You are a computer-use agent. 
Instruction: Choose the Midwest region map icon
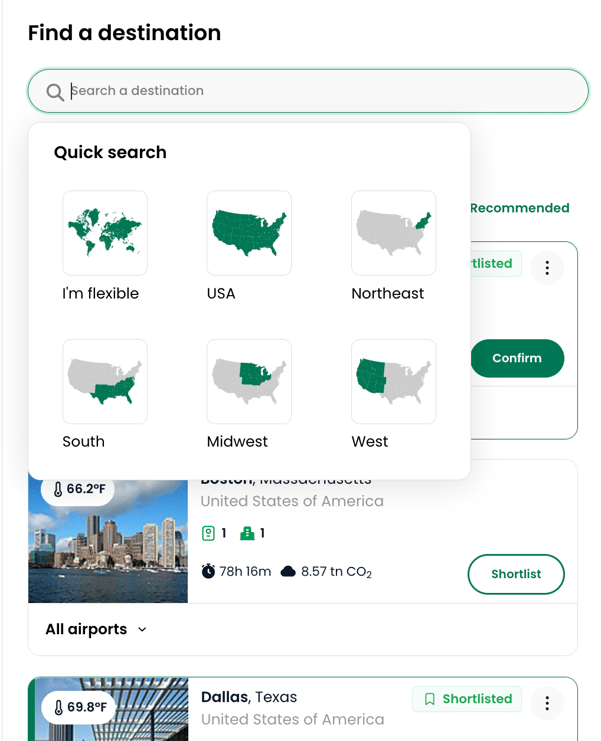click(x=249, y=381)
